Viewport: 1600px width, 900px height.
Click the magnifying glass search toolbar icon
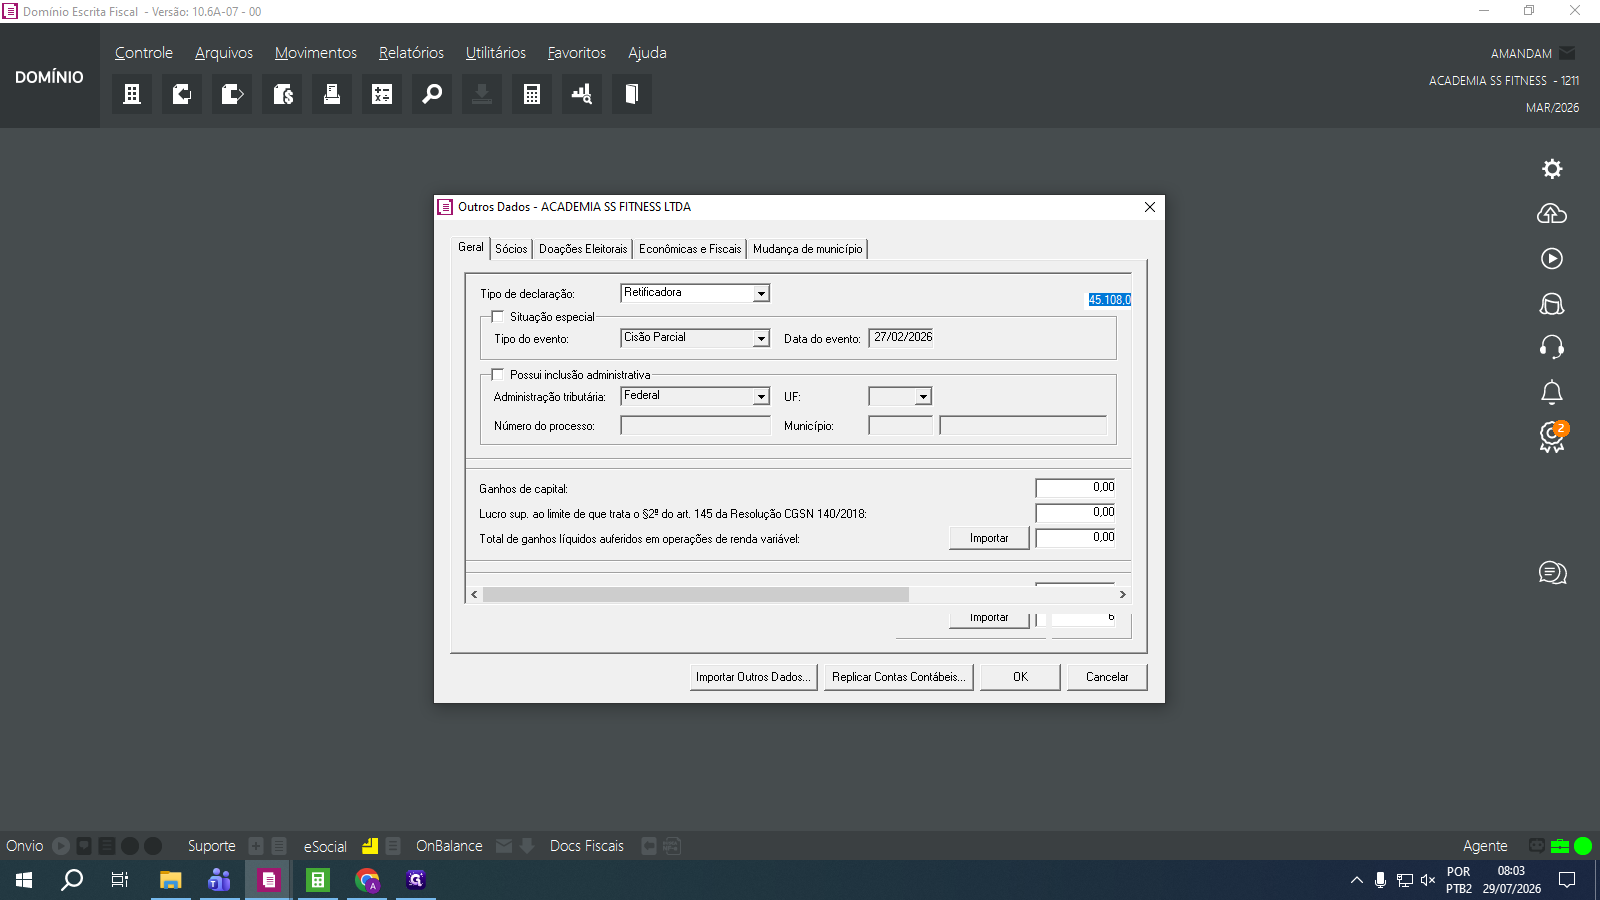432,94
